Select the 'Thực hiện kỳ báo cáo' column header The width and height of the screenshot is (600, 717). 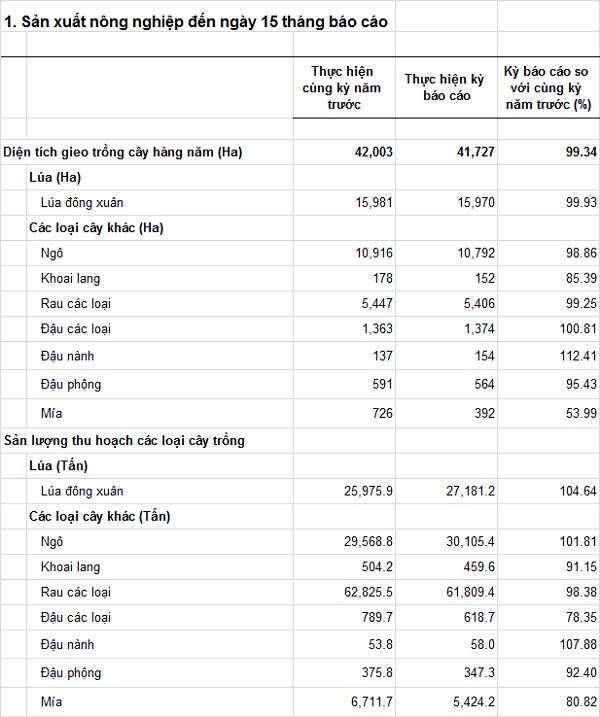tap(445, 88)
